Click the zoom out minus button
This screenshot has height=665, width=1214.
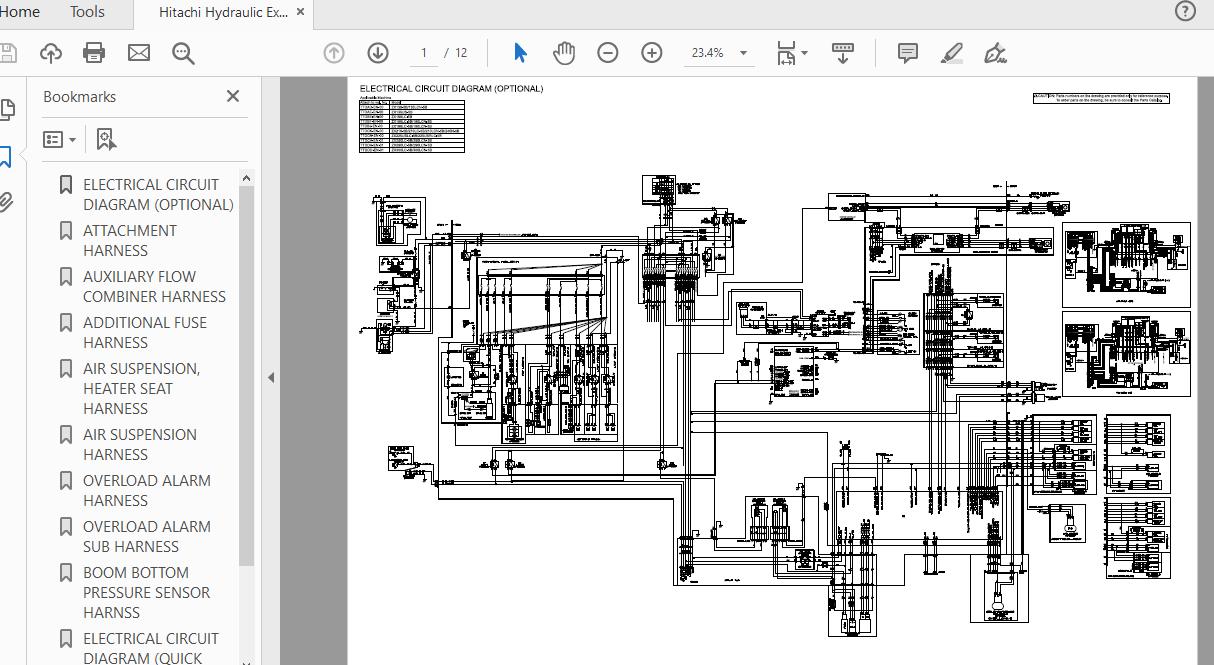pos(608,53)
